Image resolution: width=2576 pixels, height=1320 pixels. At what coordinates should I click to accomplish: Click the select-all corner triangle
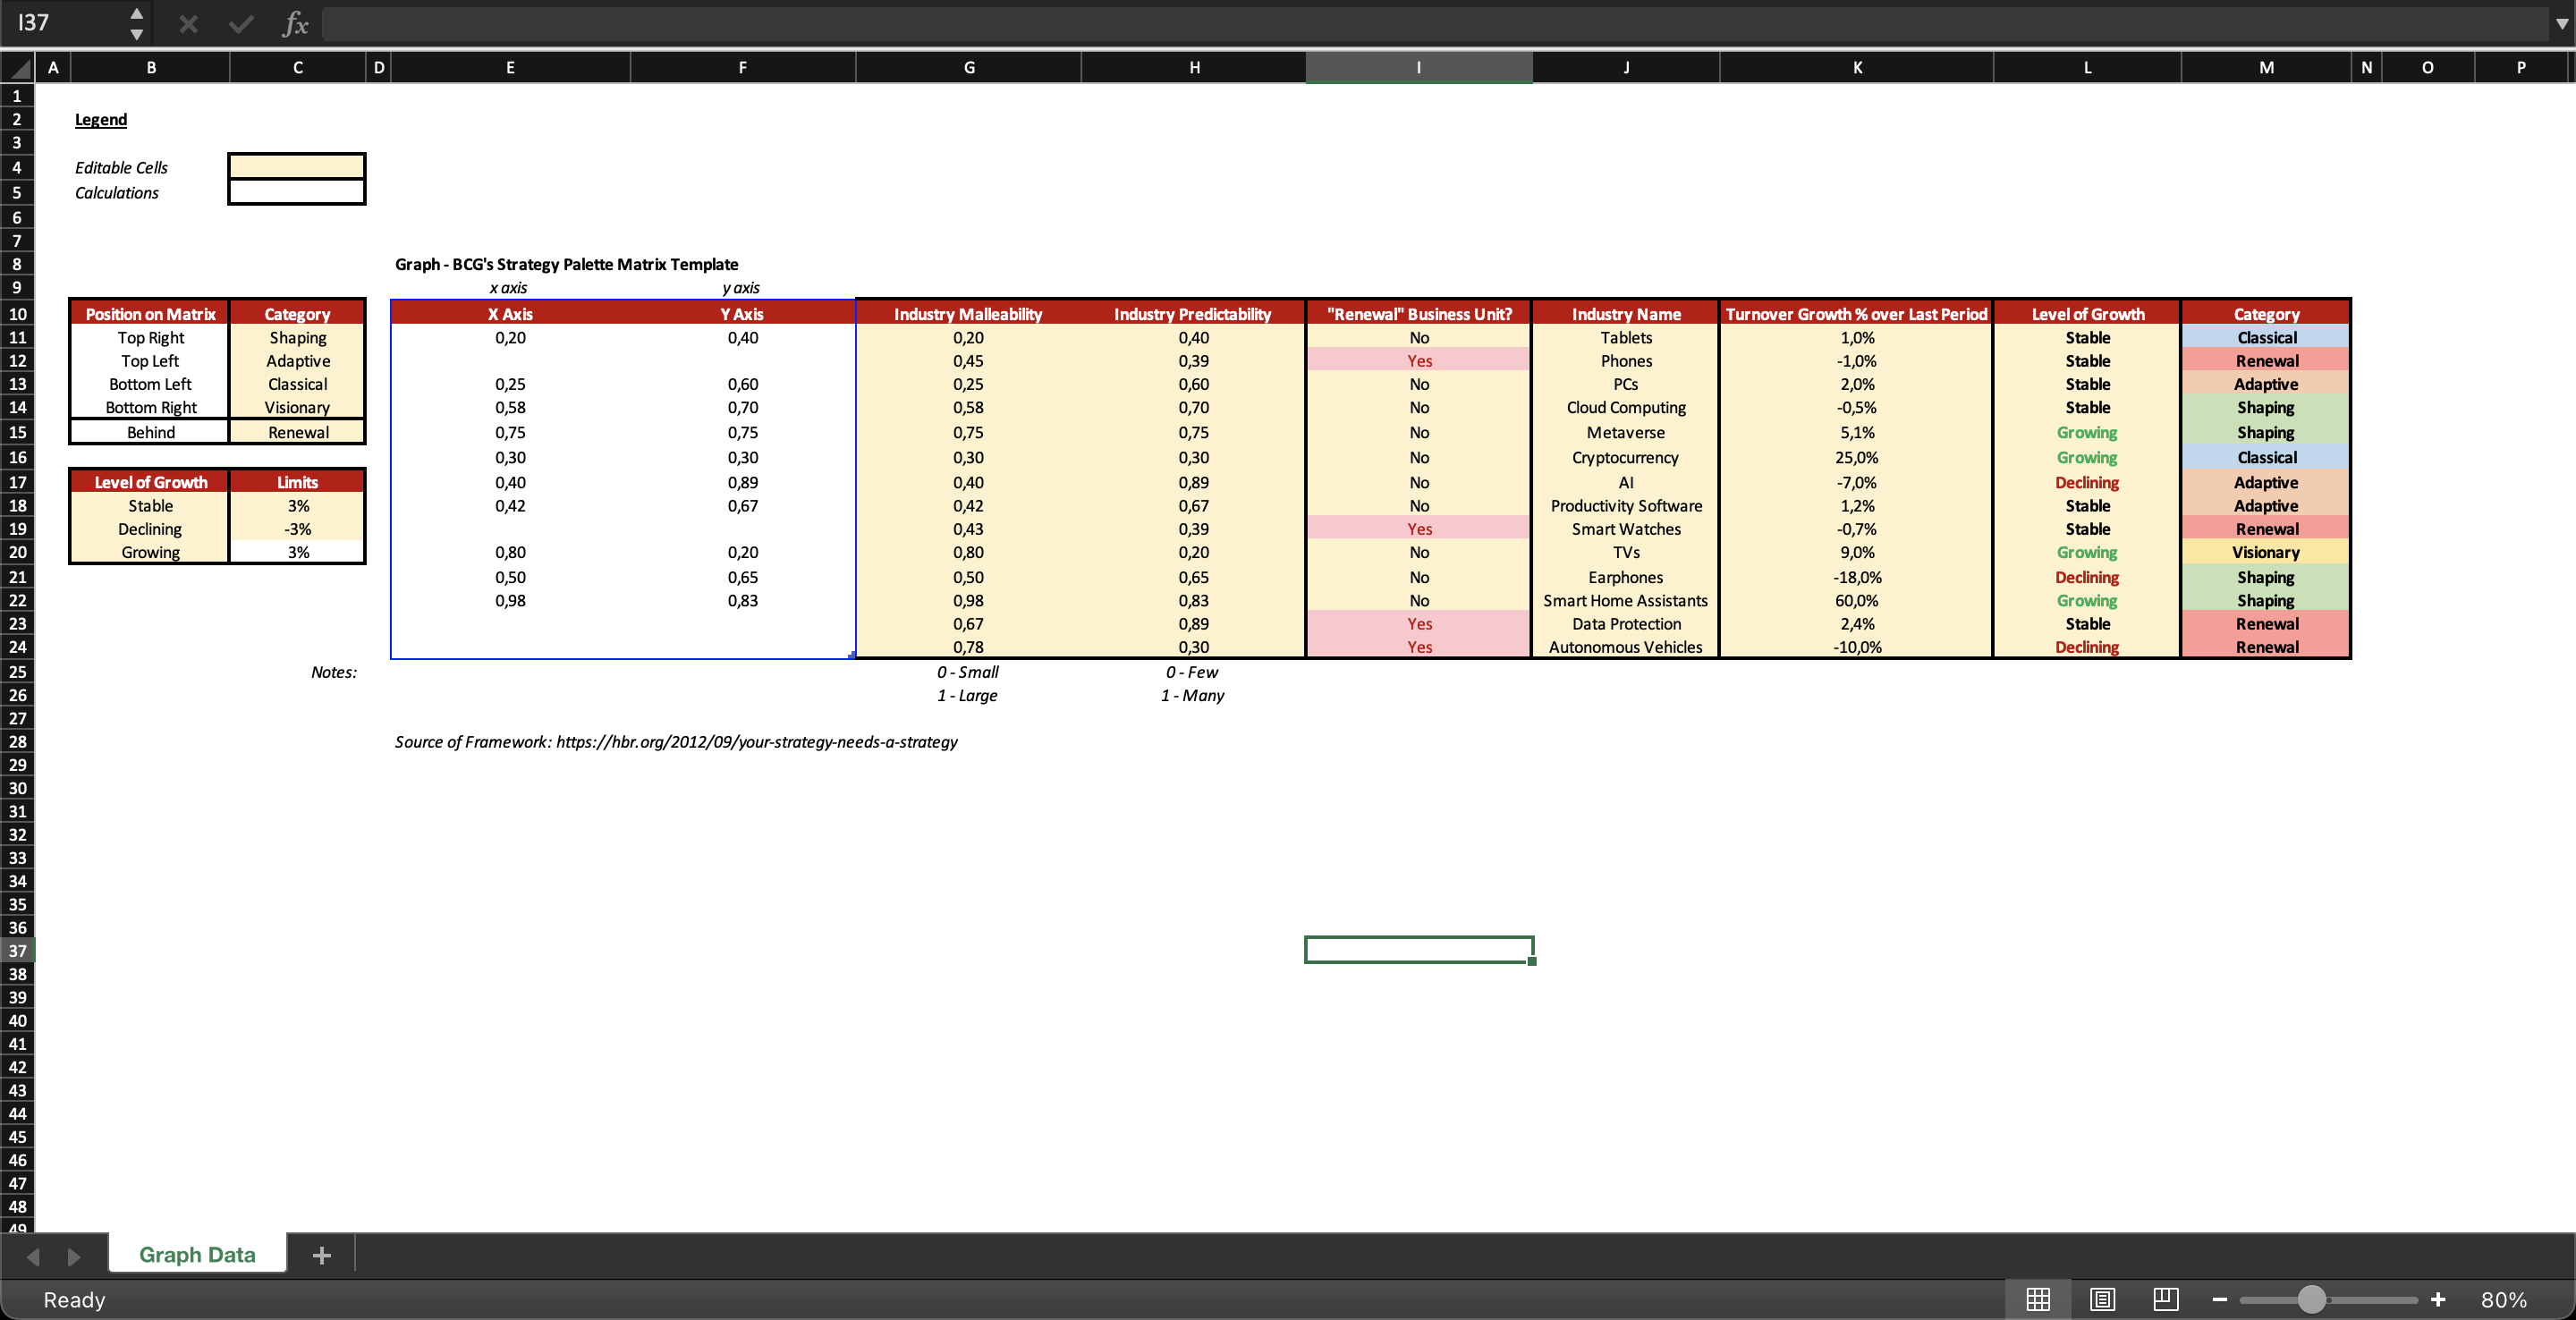[18, 68]
